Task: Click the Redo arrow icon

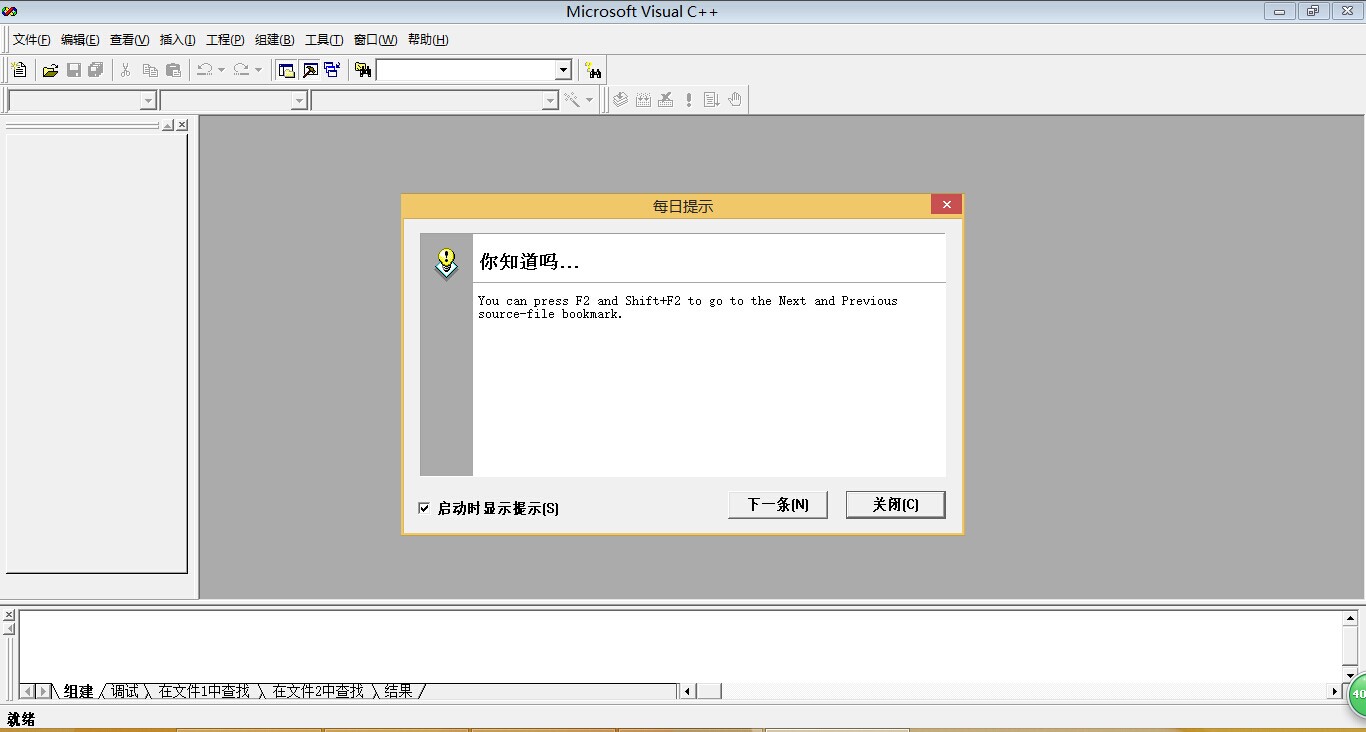Action: tap(241, 70)
